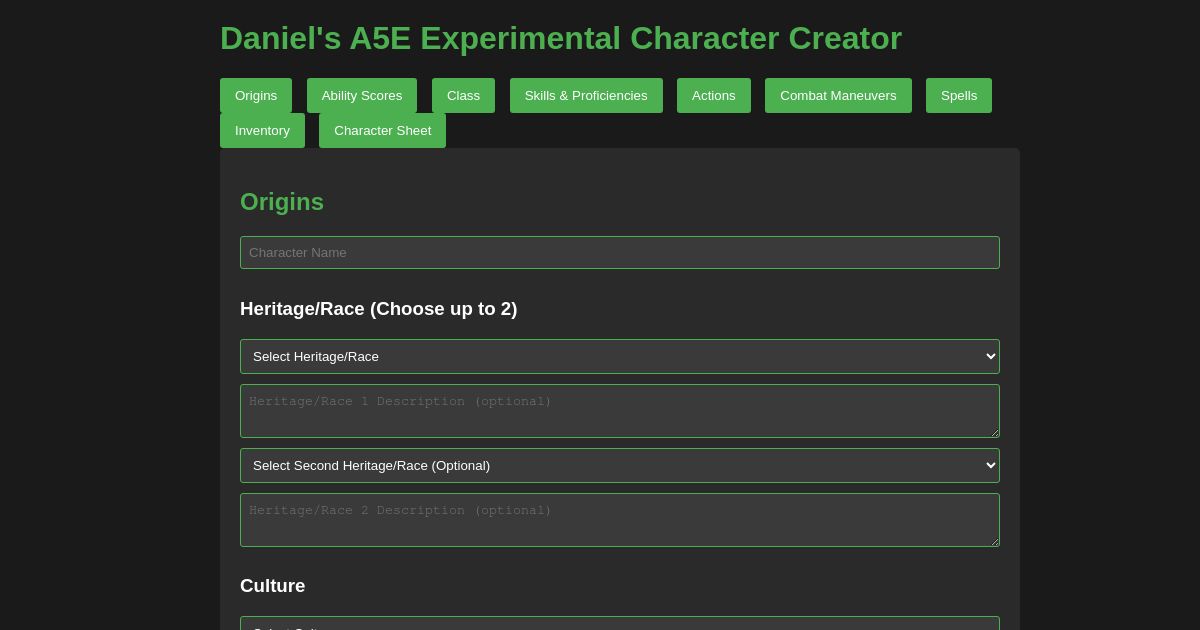Open the Character Sheet view
Image resolution: width=1200 pixels, height=630 pixels.
click(383, 130)
